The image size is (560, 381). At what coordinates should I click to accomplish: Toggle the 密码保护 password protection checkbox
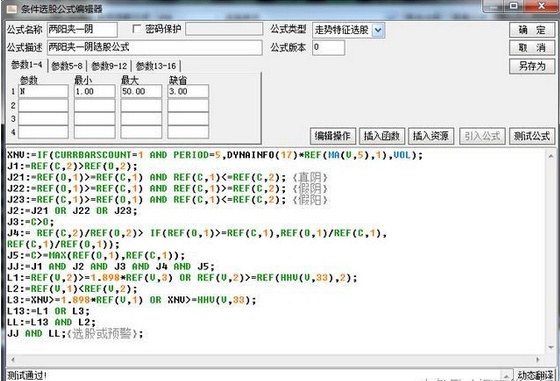(x=137, y=29)
